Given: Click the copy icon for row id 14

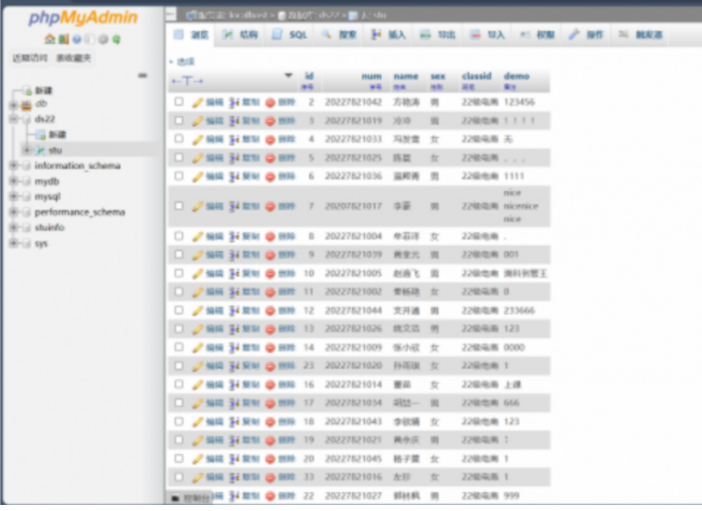Looking at the screenshot, I should coord(234,348).
